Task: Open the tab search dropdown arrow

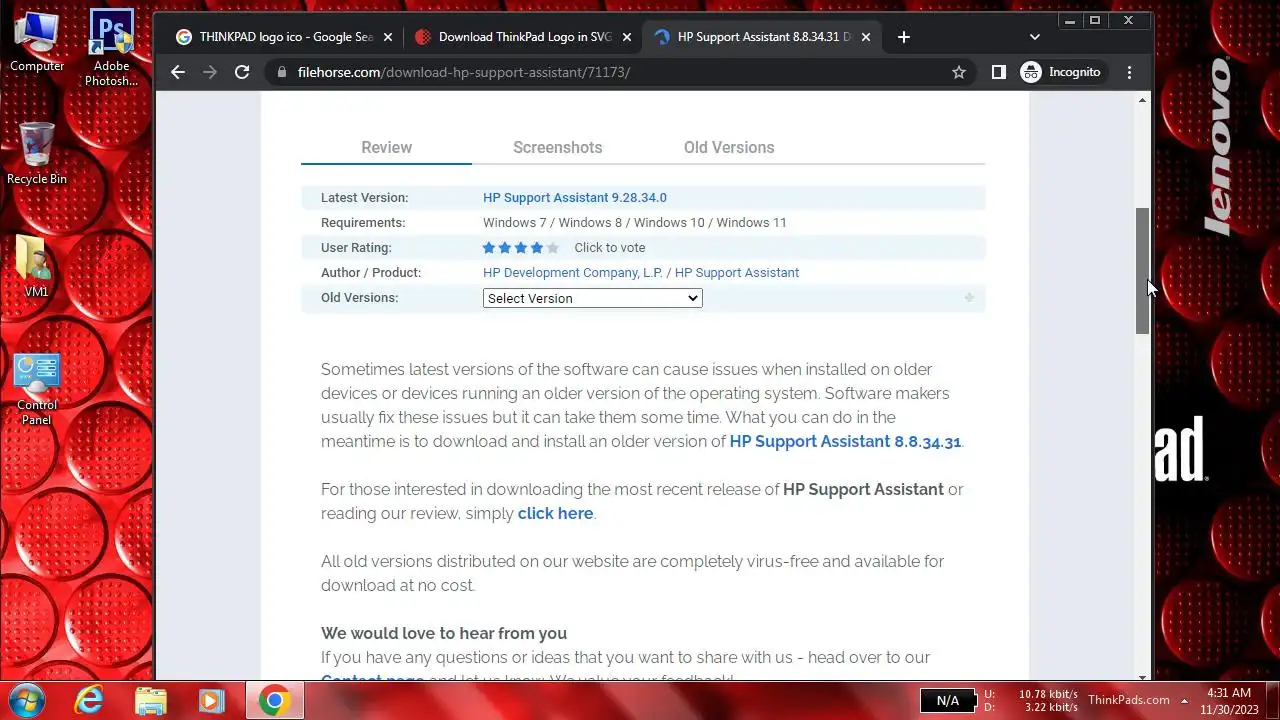Action: 1034,37
